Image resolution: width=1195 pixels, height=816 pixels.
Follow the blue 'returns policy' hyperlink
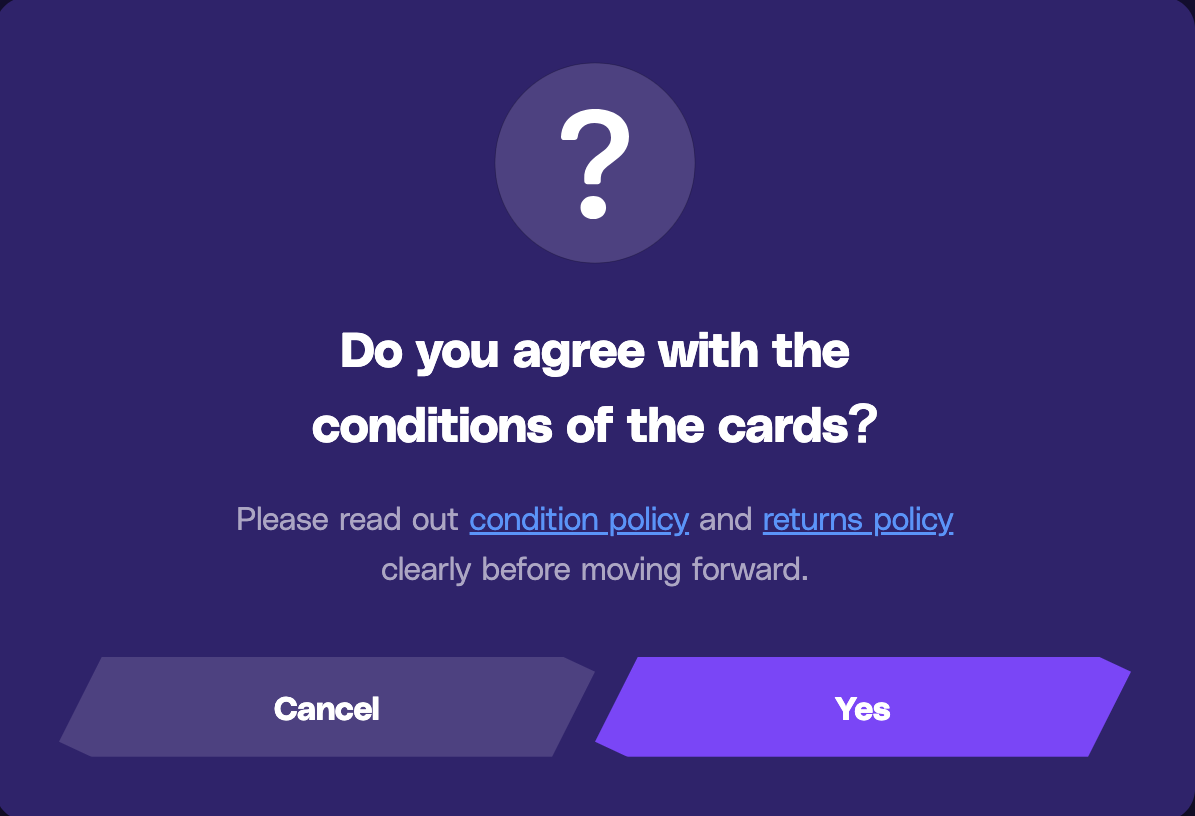pos(858,520)
